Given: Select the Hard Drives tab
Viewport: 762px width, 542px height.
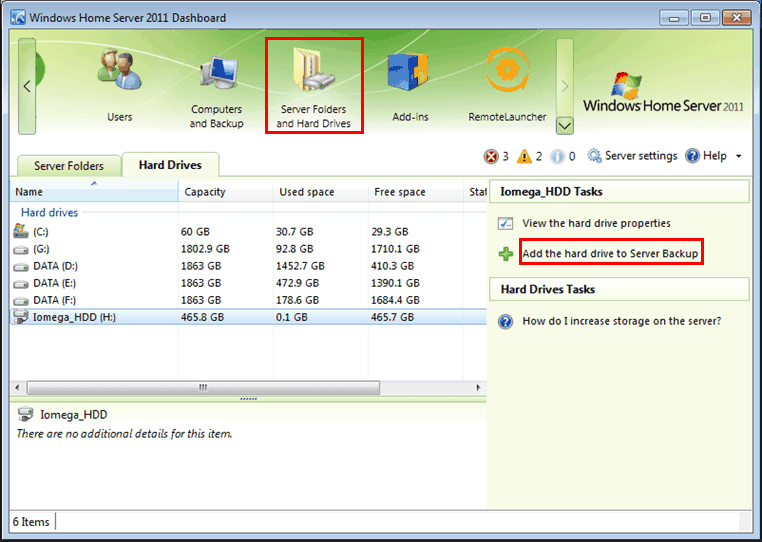Looking at the screenshot, I should pyautogui.click(x=170, y=165).
